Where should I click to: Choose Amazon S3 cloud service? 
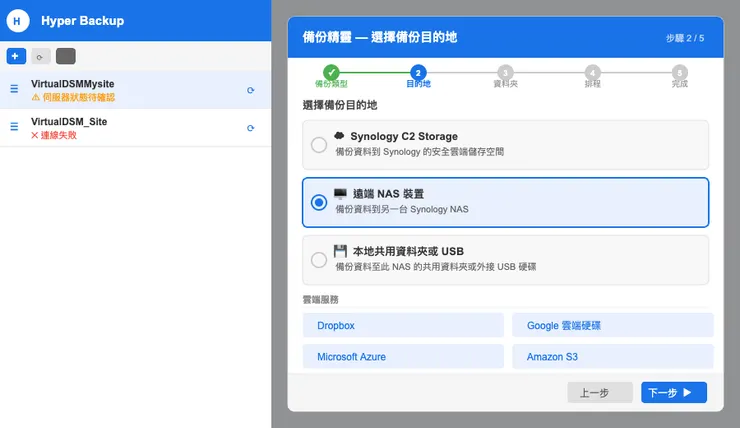point(613,356)
